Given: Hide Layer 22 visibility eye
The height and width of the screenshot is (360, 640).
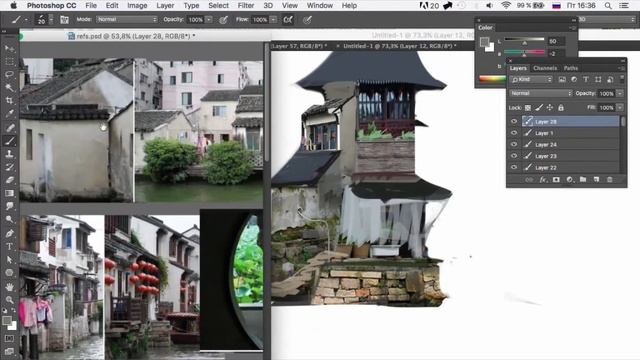Looking at the screenshot, I should pyautogui.click(x=514, y=167).
